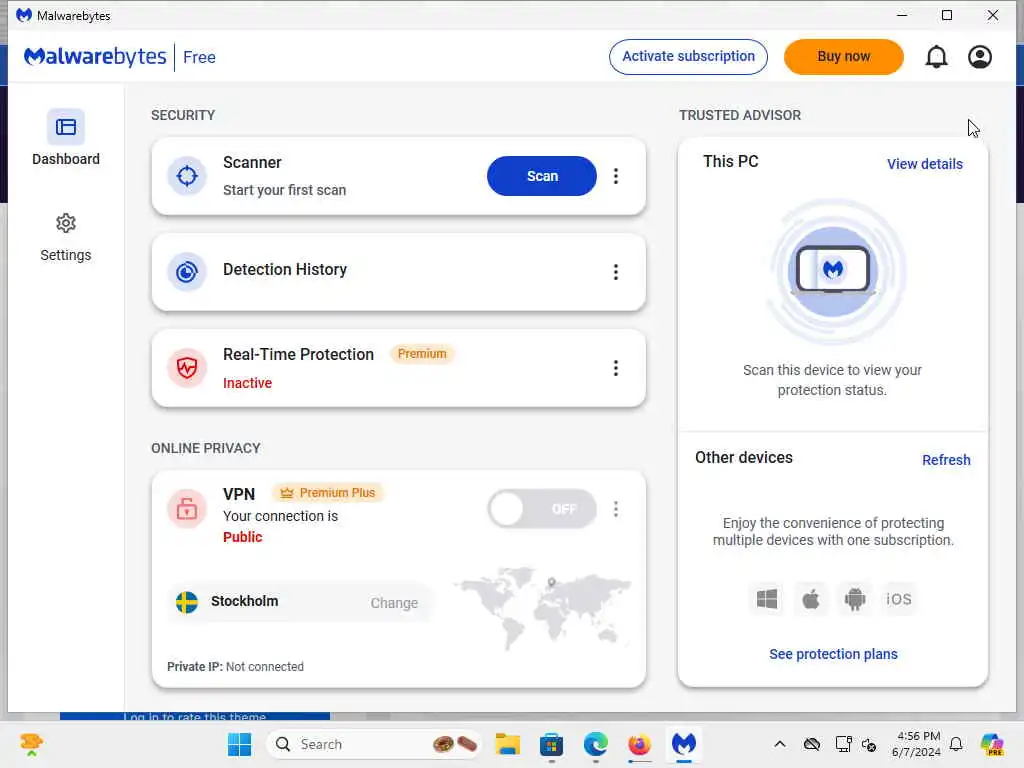
Task: Click the Scan button
Action: click(541, 176)
